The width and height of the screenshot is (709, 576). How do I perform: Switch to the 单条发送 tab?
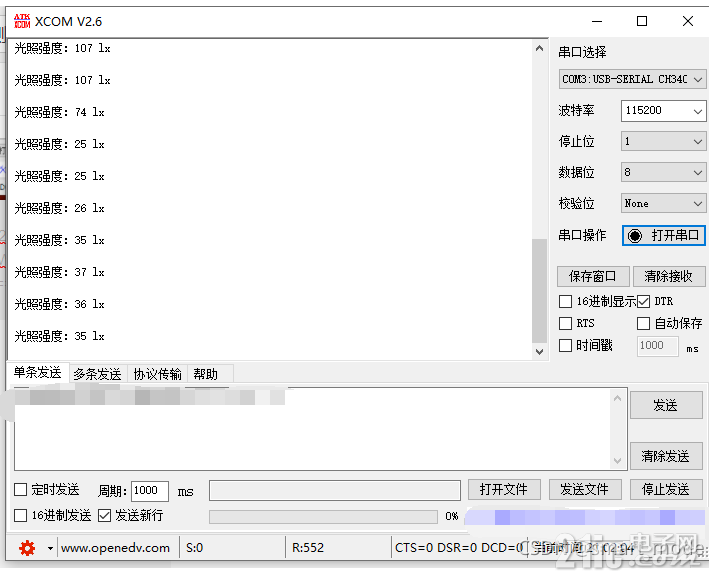point(38,373)
